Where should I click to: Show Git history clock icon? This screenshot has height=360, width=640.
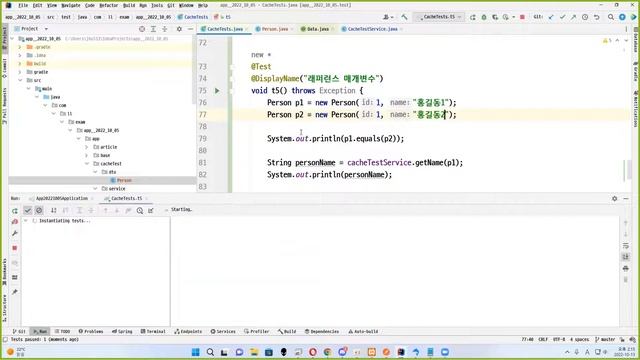585,17
